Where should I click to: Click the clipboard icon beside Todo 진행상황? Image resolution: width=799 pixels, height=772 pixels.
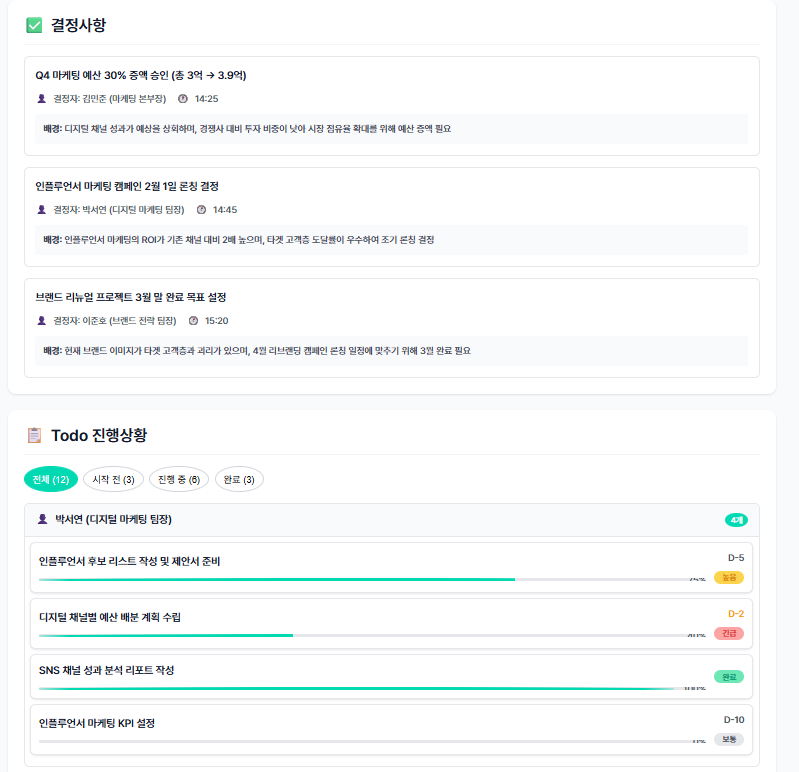click(34, 435)
